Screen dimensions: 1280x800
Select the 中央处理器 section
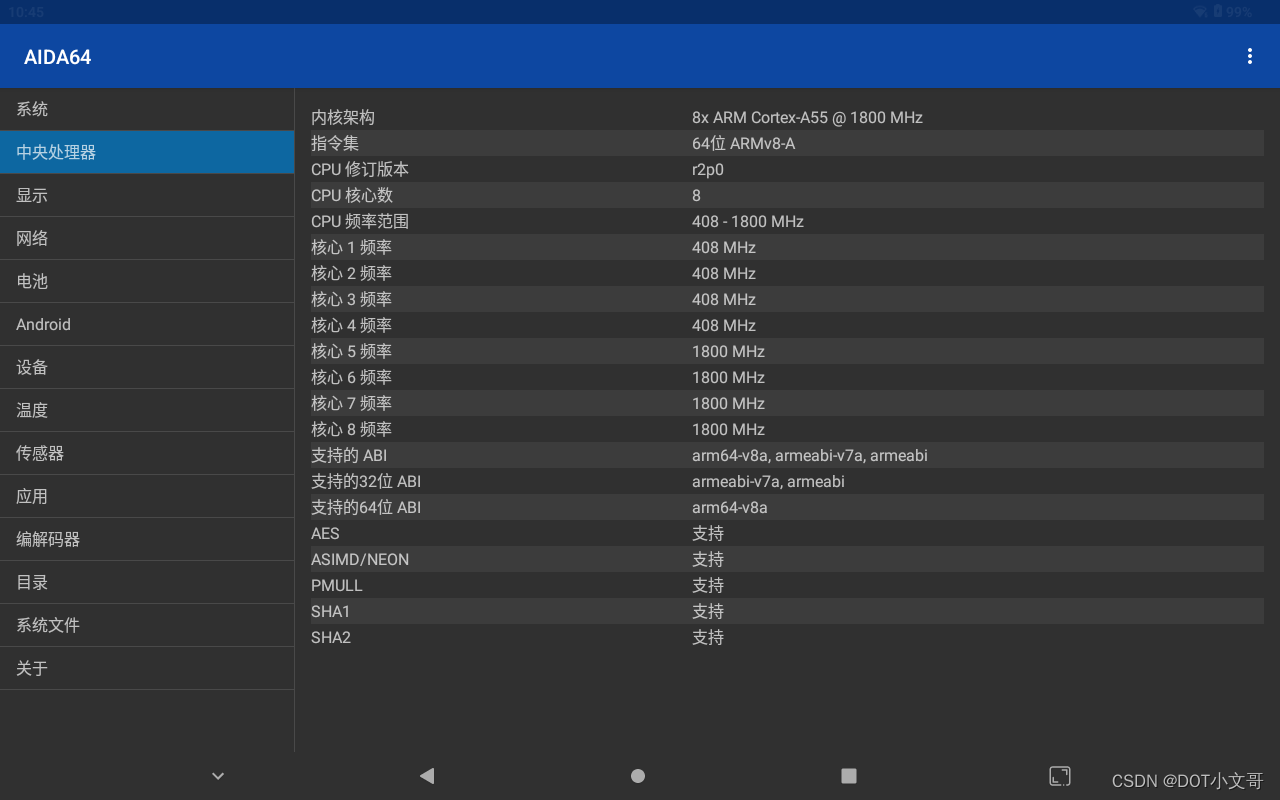(147, 152)
